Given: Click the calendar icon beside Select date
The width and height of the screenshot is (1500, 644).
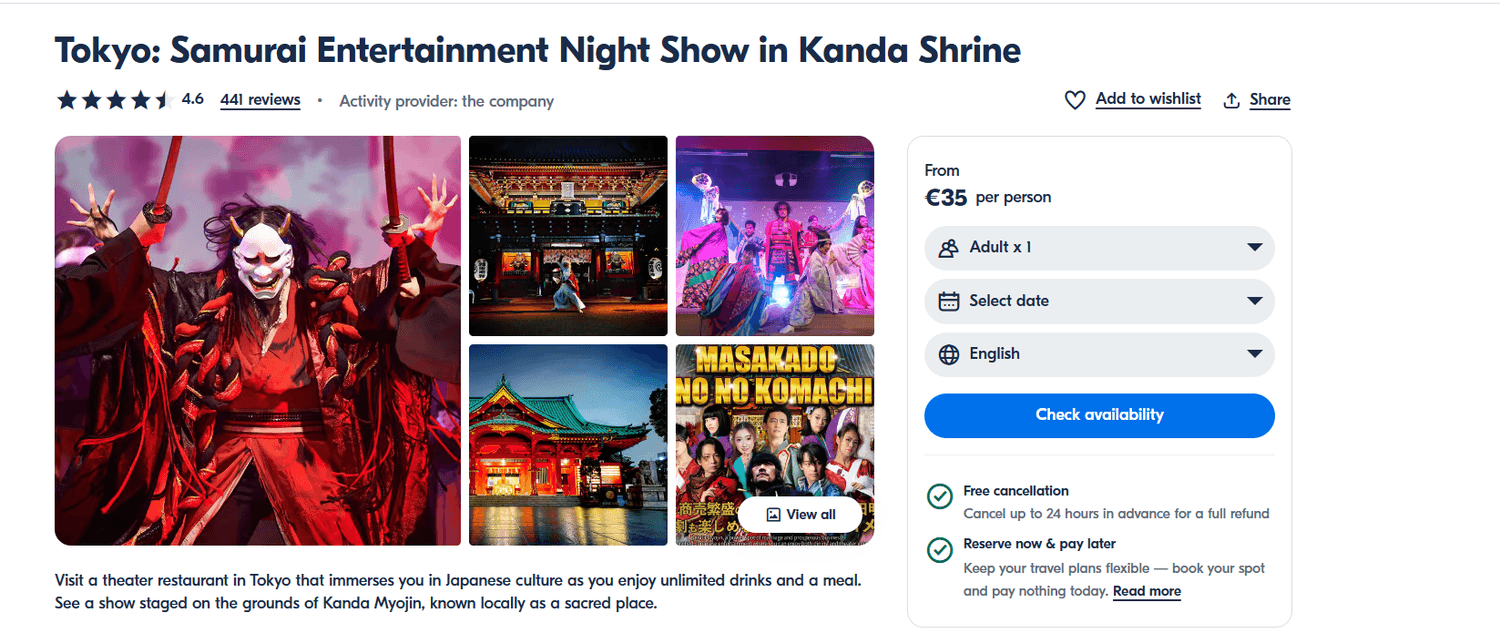Looking at the screenshot, I should (949, 301).
